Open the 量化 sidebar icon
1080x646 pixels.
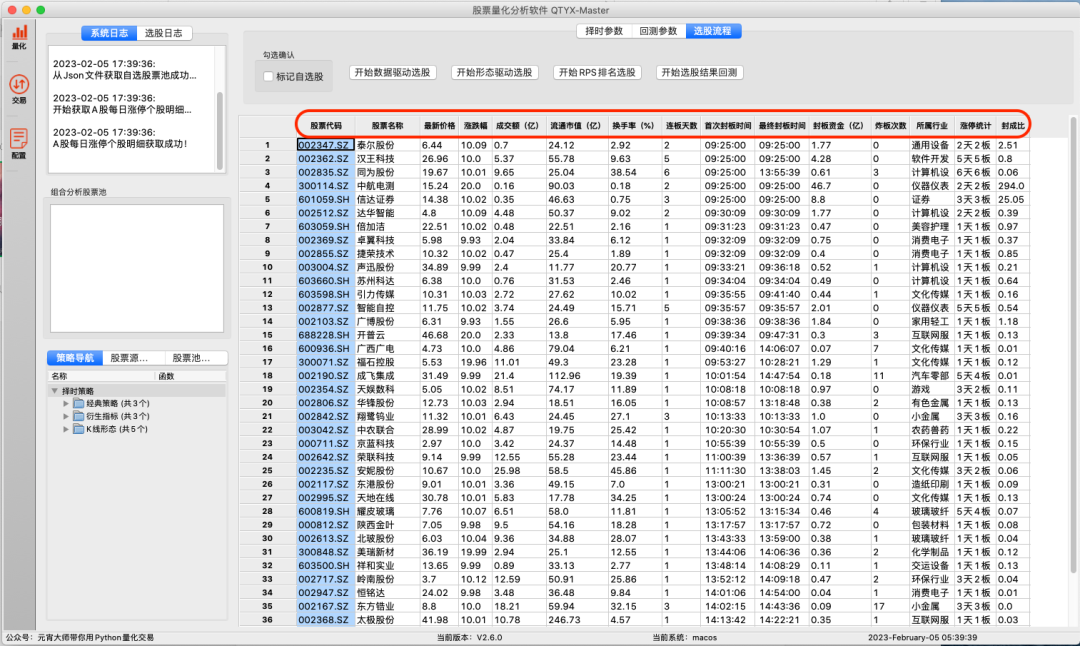19,37
